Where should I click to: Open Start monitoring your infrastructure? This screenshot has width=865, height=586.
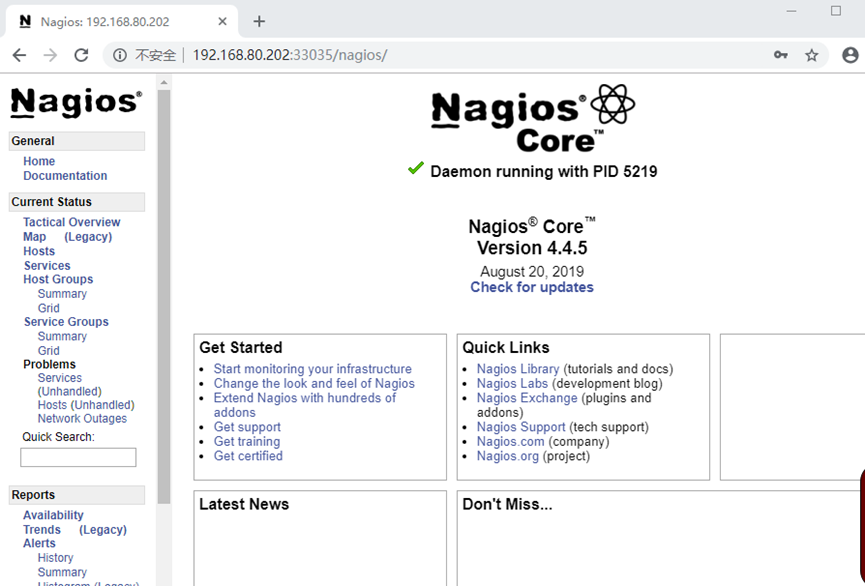pyautogui.click(x=312, y=369)
